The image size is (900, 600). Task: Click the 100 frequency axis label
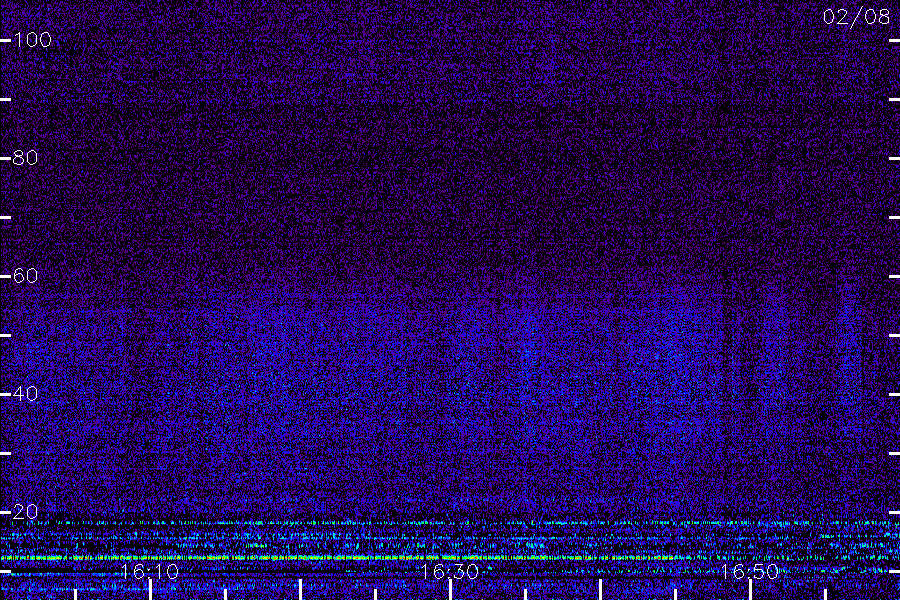pyautogui.click(x=32, y=40)
